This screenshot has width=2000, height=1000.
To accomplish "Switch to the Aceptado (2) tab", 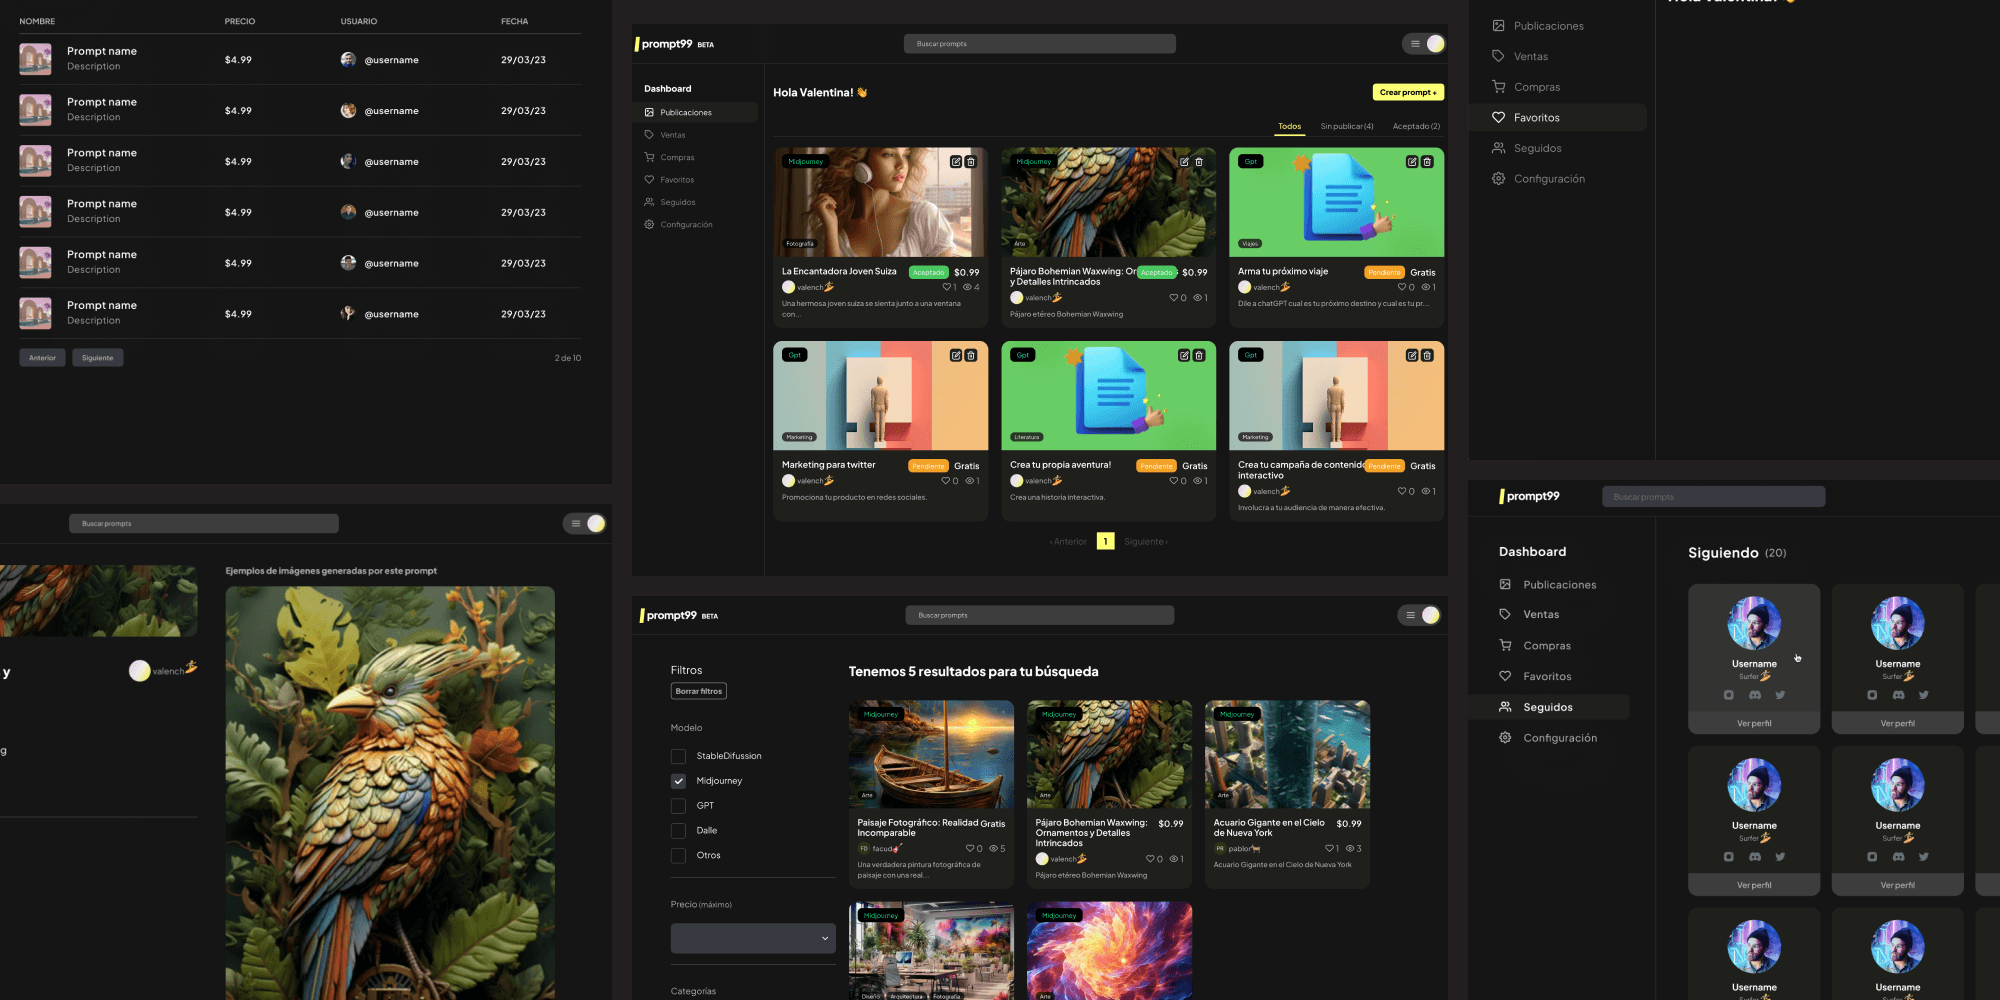I will pos(1416,126).
